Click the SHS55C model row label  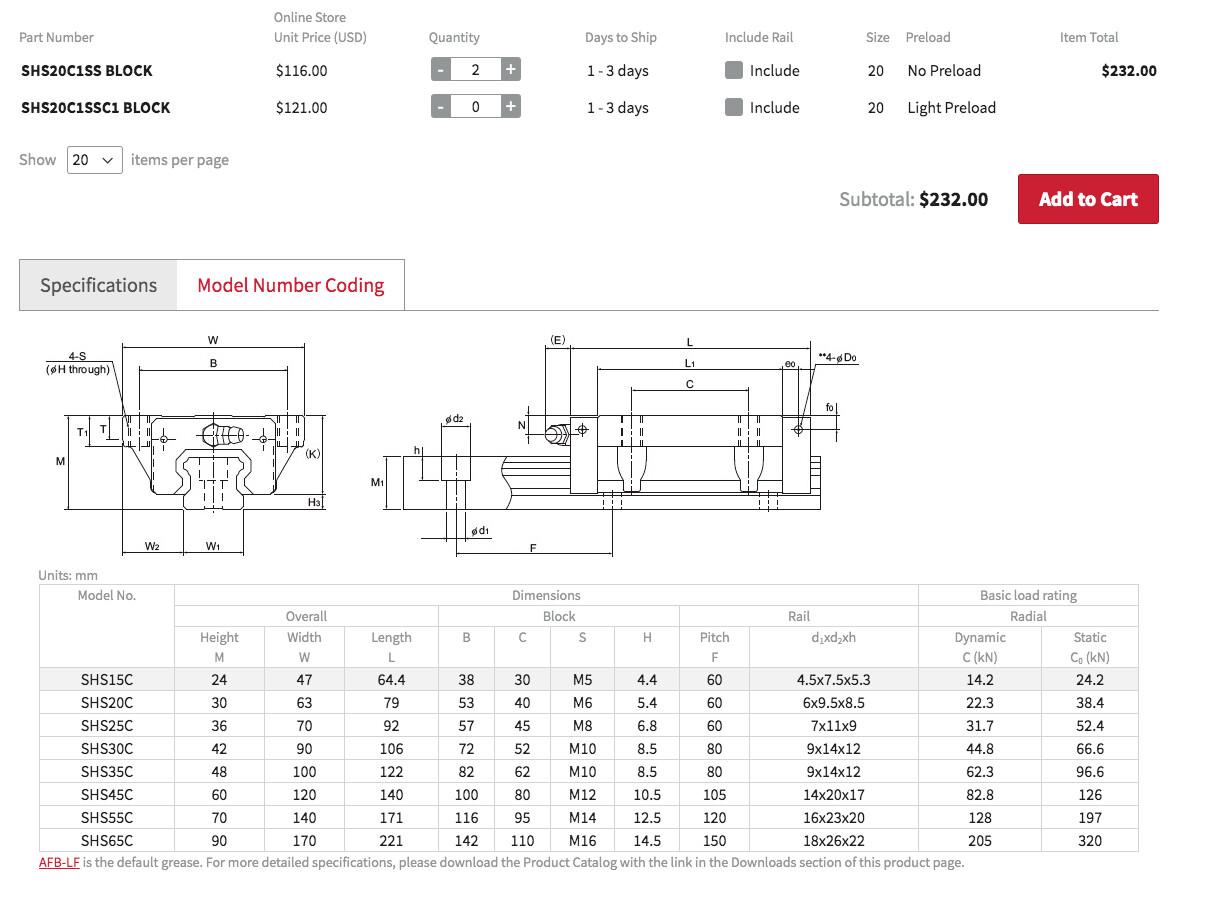(107, 818)
